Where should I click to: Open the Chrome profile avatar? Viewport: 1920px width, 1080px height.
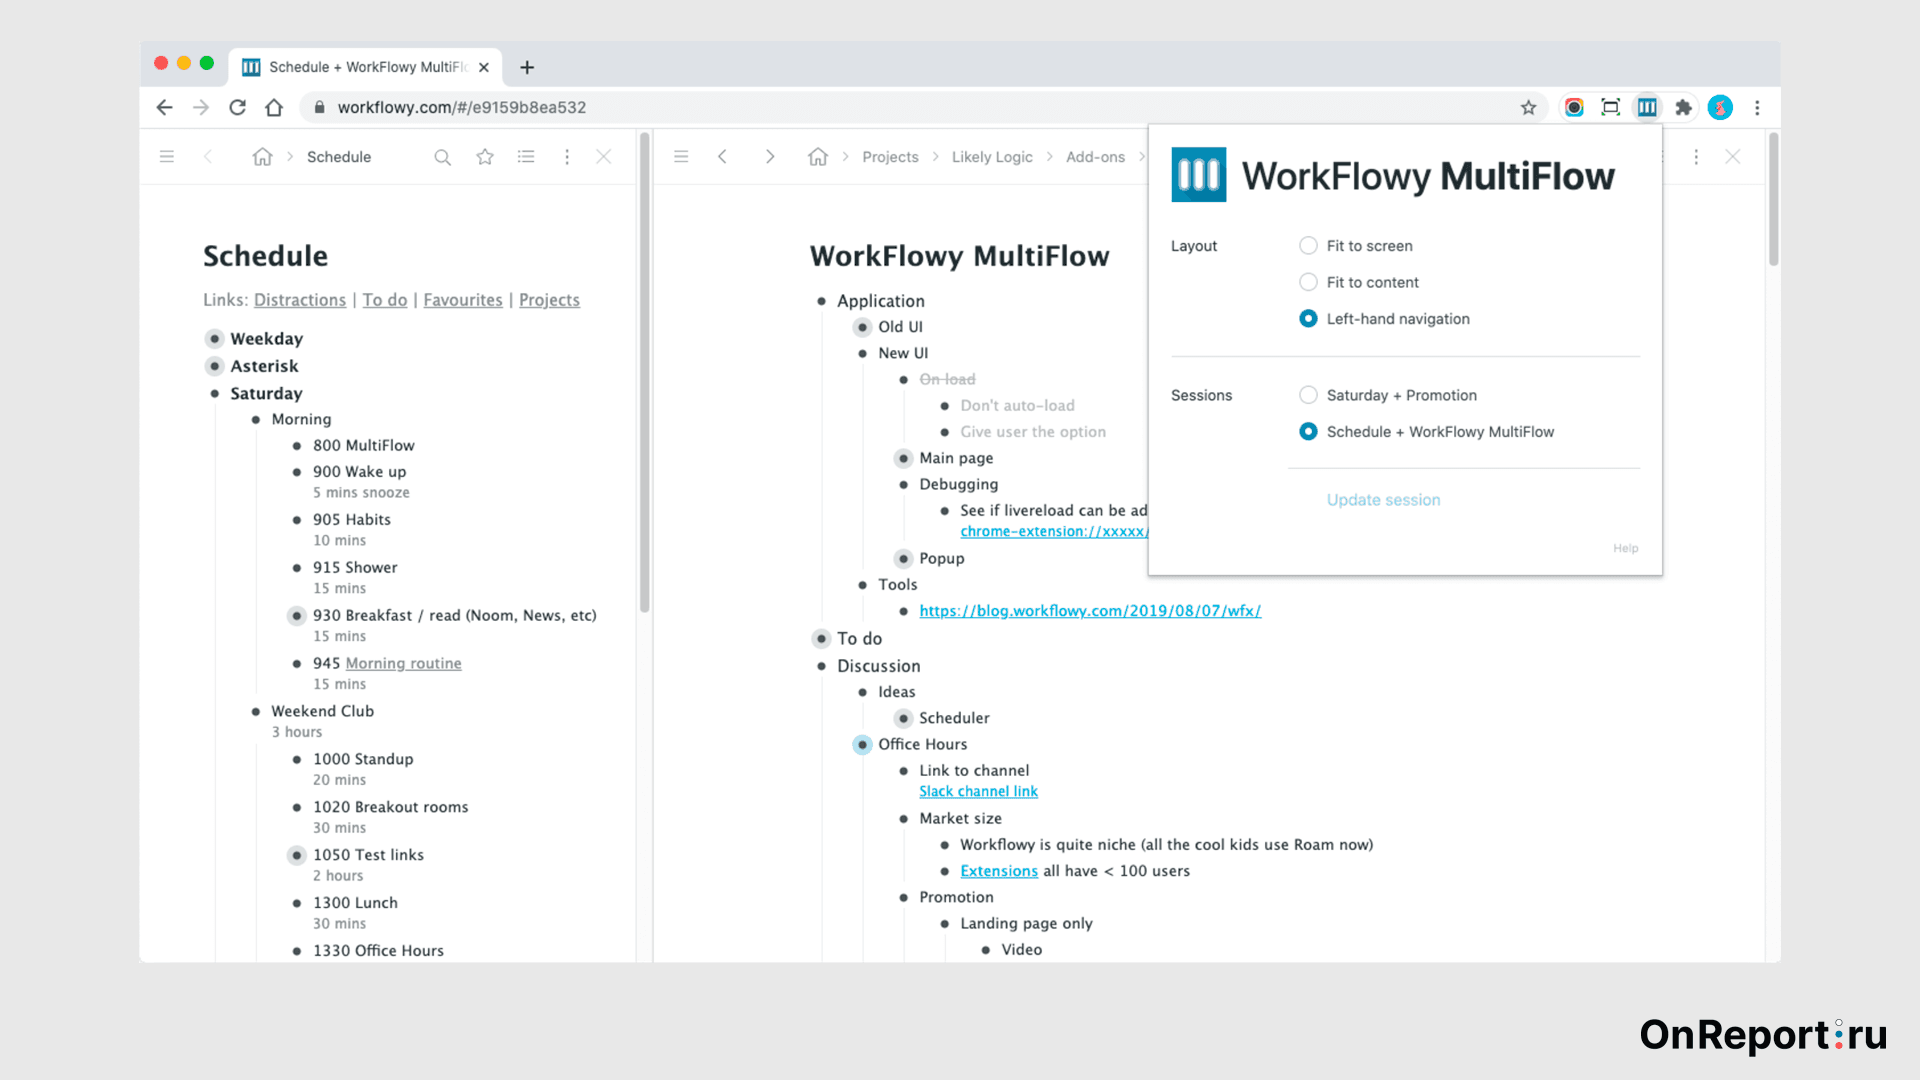(x=1720, y=108)
